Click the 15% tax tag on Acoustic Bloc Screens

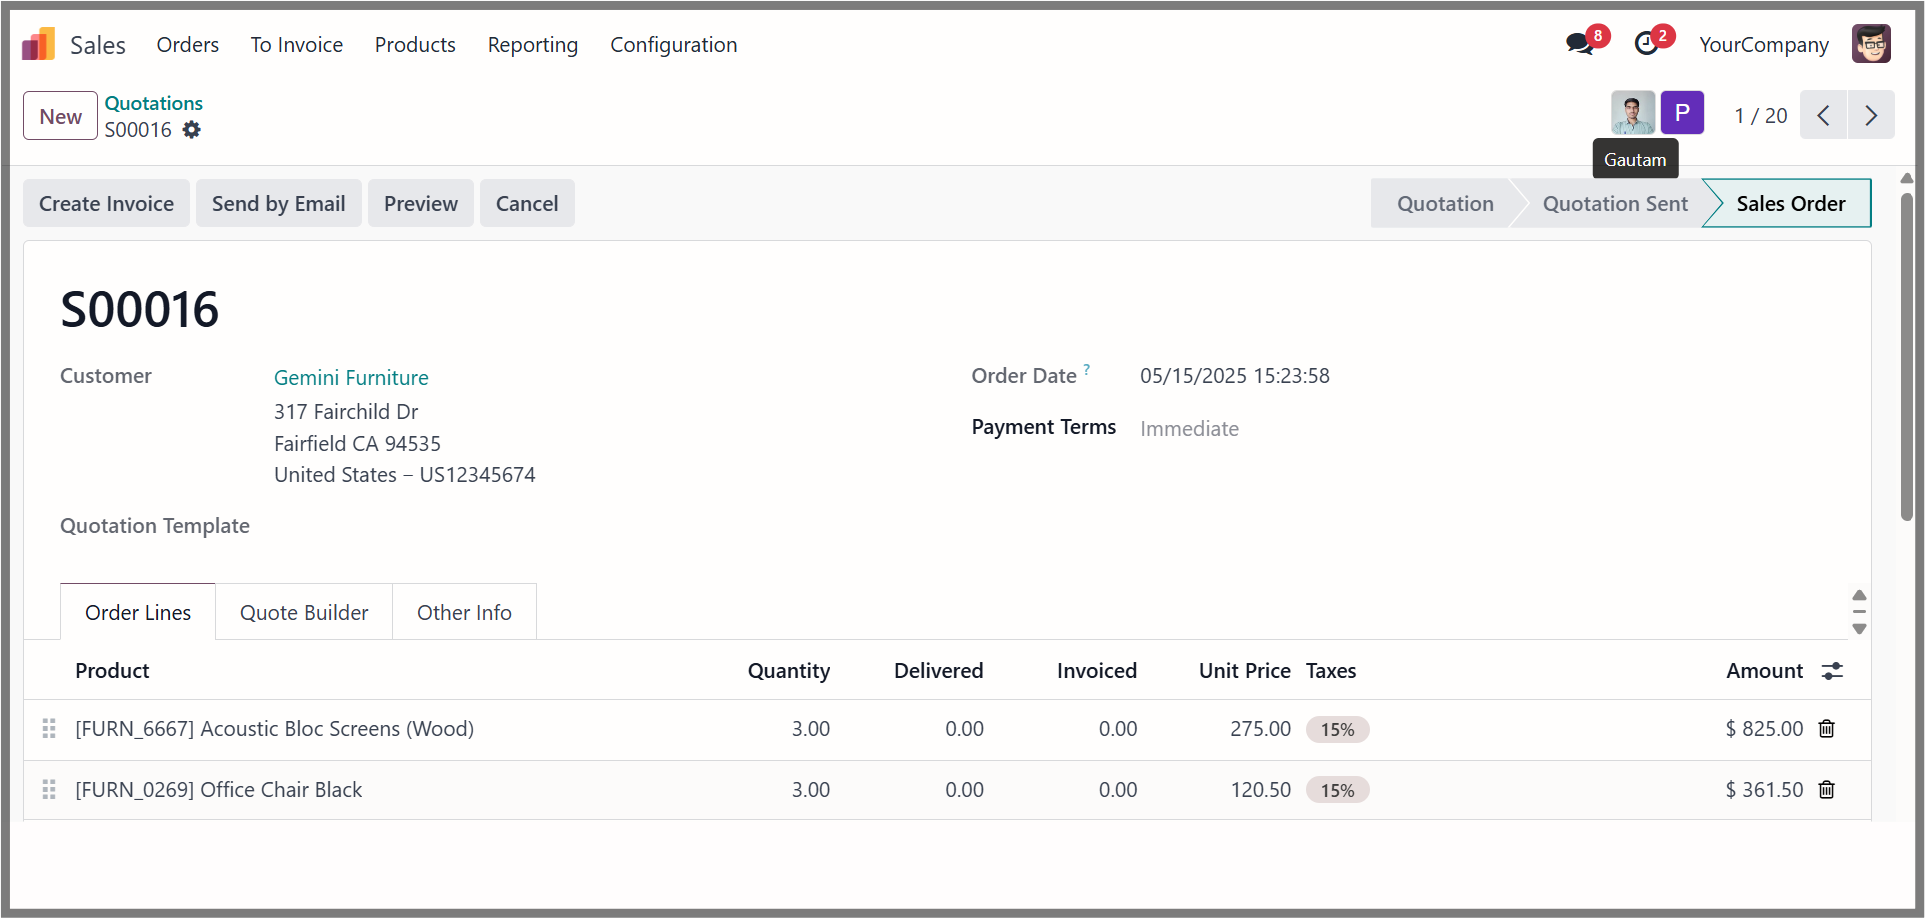pos(1337,729)
